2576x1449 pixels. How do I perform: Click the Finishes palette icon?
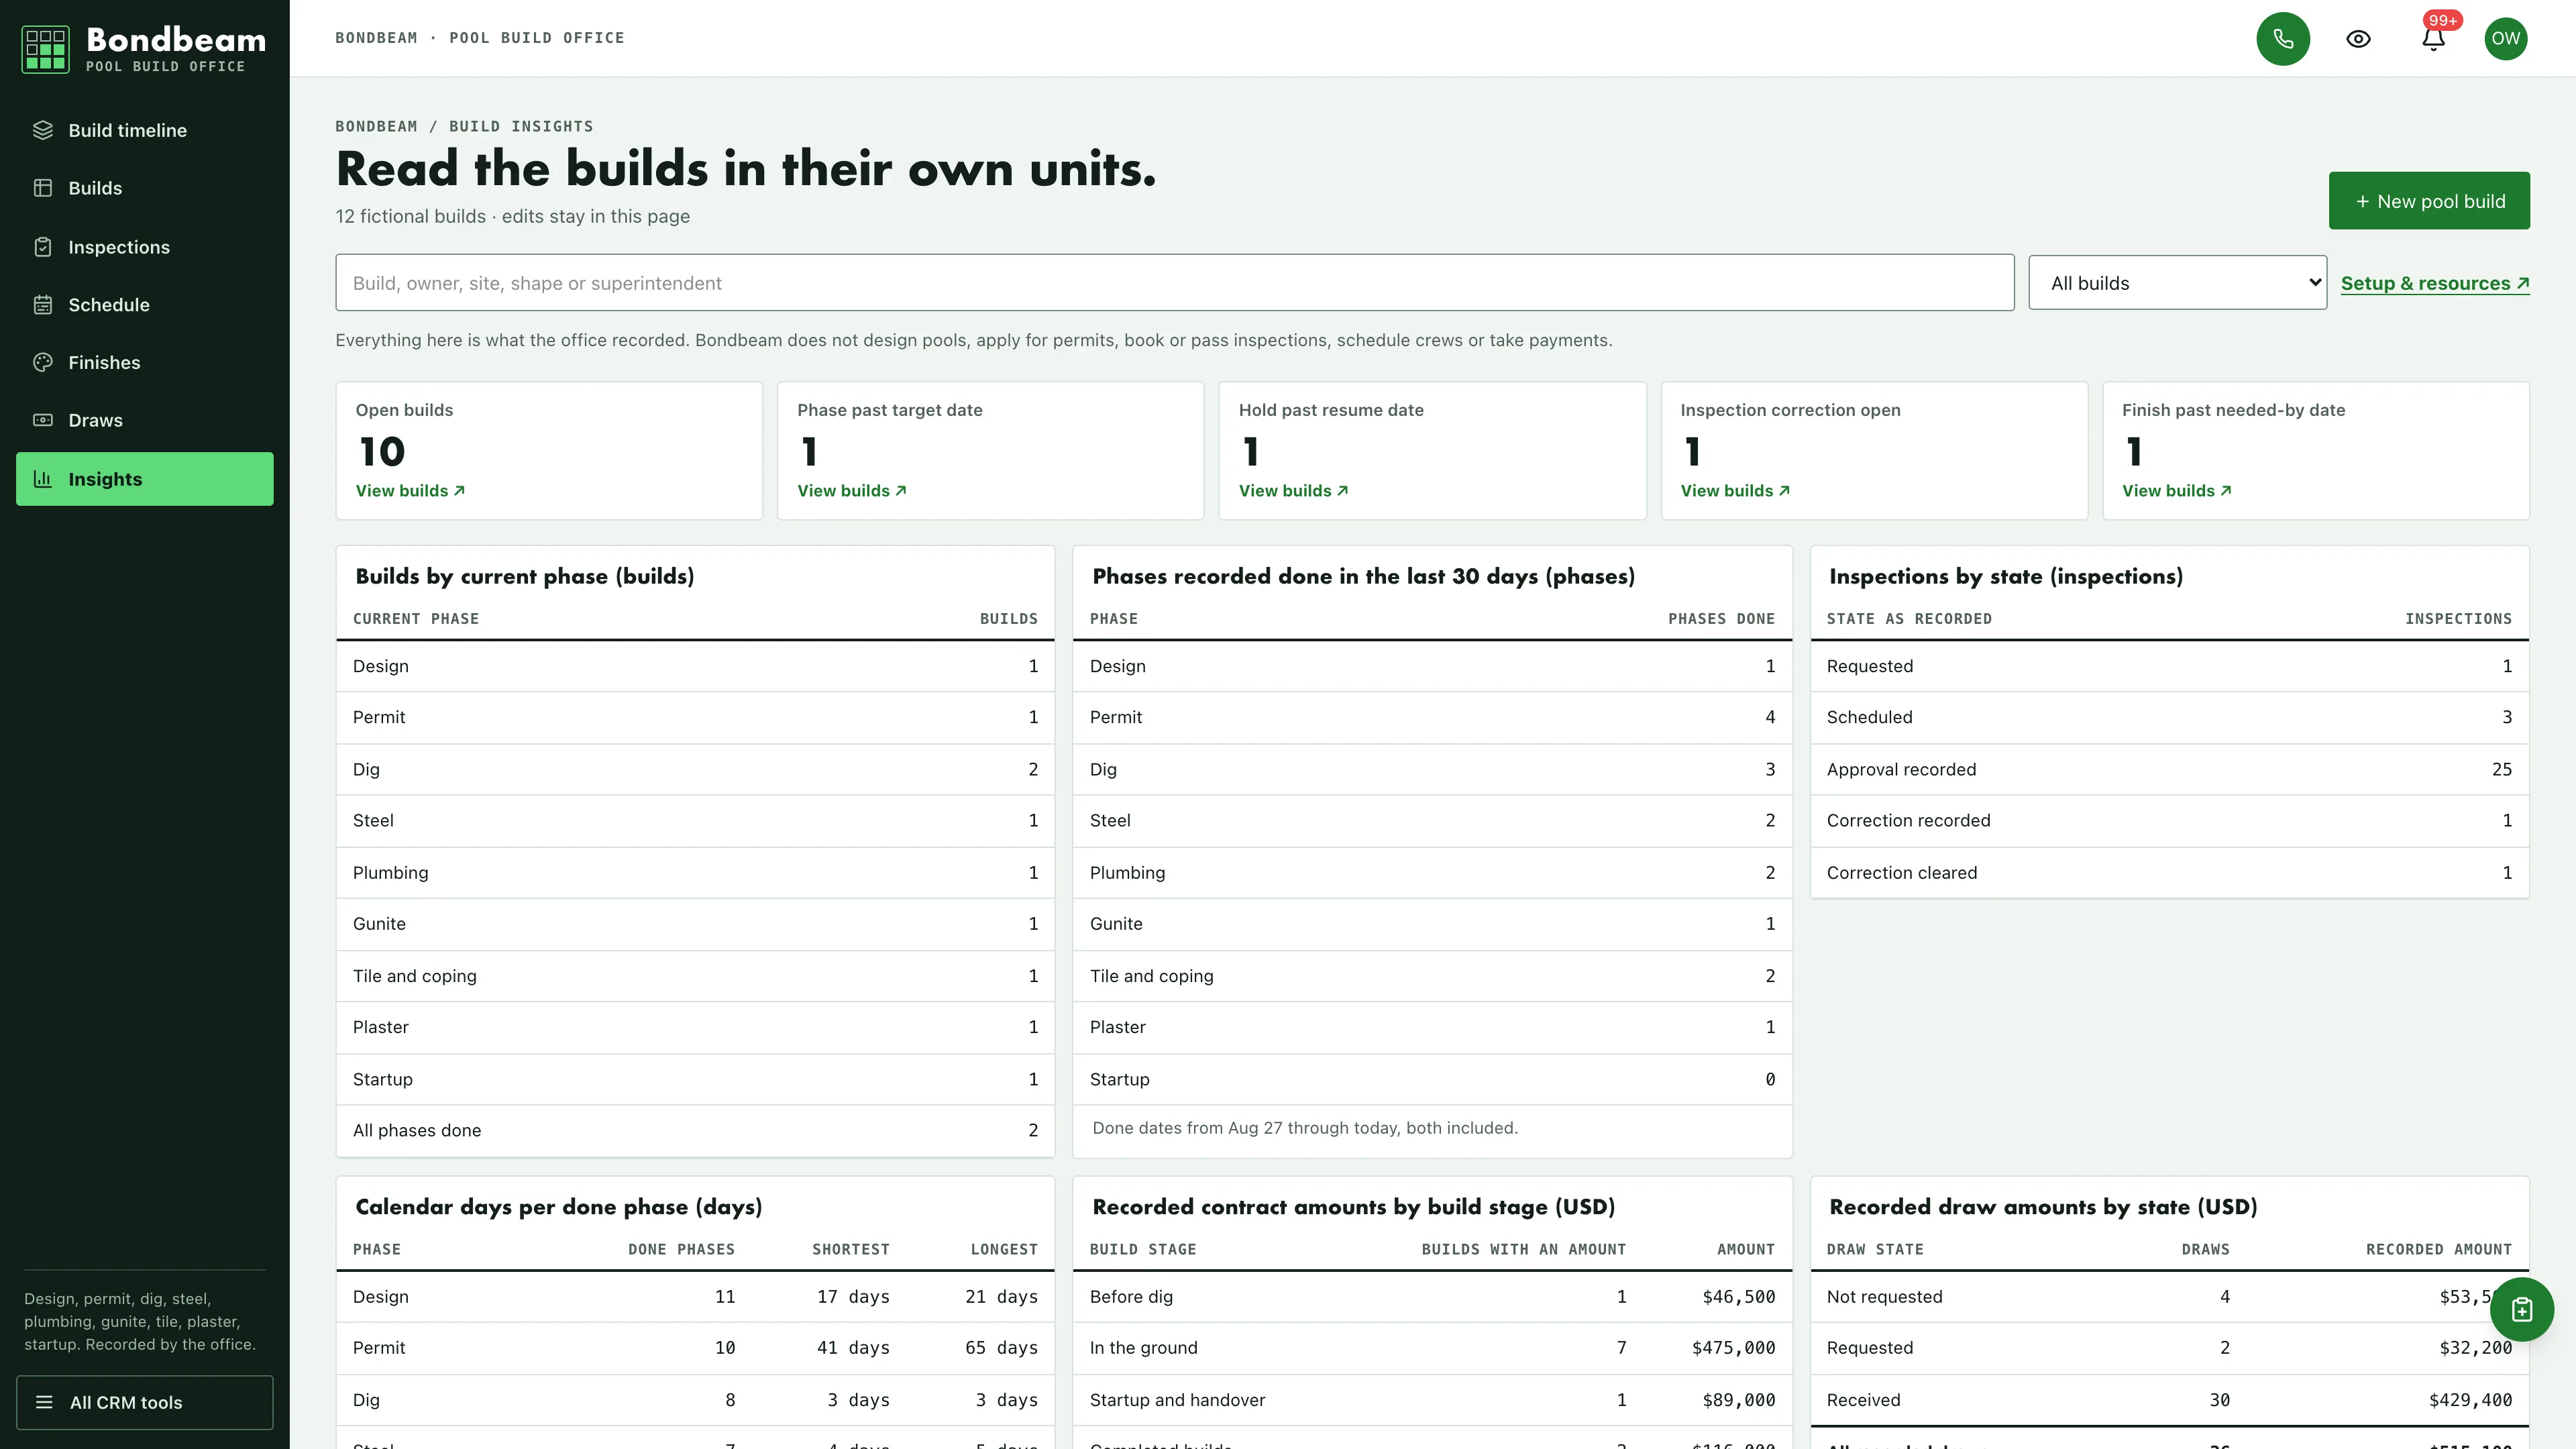pos(43,362)
